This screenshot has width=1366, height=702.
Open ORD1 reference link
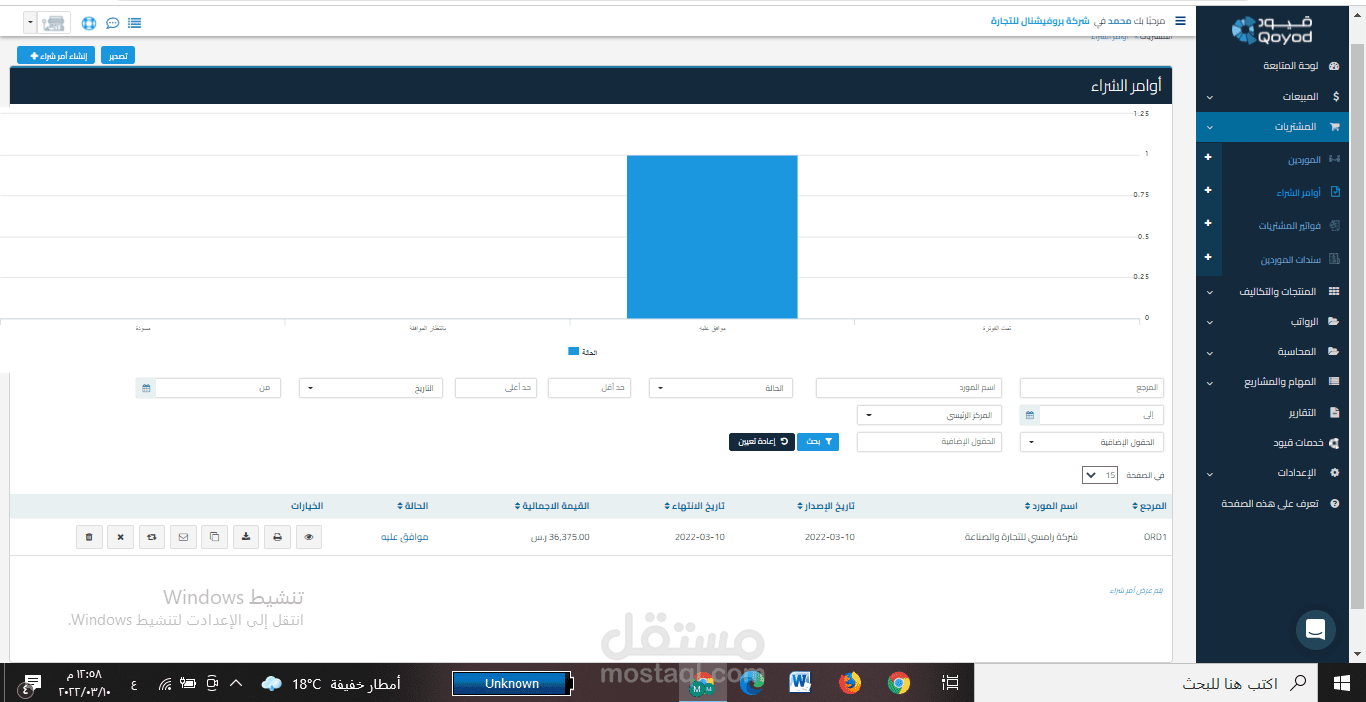(x=1155, y=537)
